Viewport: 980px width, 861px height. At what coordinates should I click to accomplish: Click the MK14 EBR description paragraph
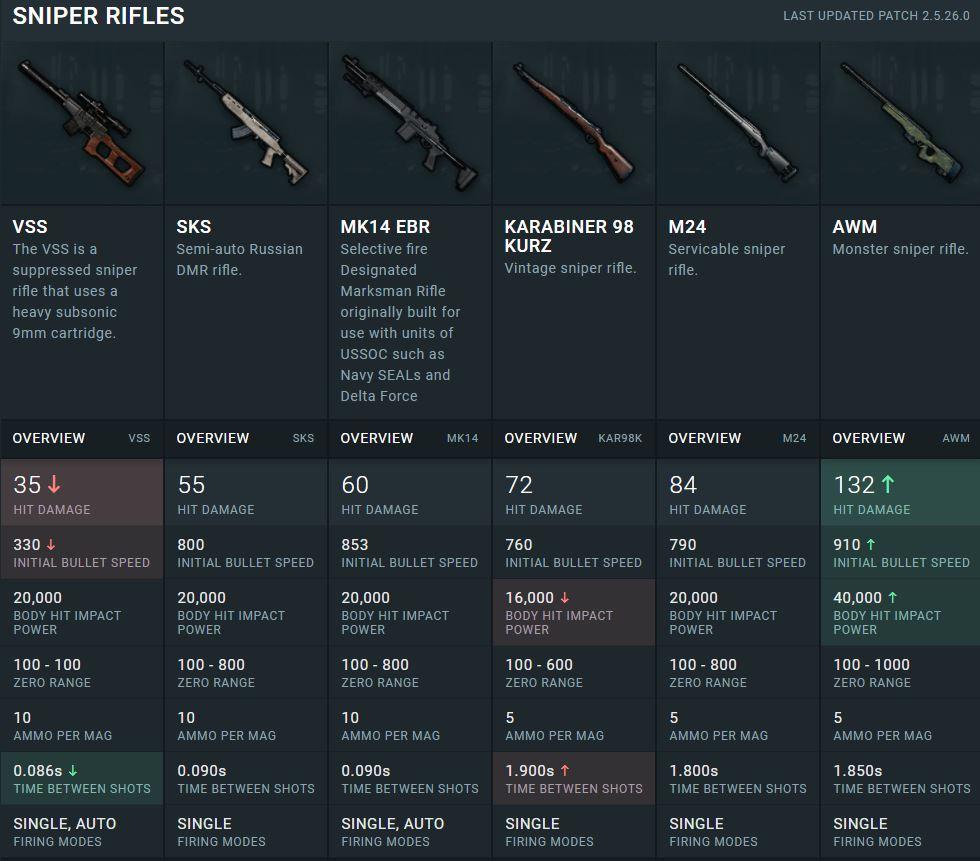[x=400, y=322]
